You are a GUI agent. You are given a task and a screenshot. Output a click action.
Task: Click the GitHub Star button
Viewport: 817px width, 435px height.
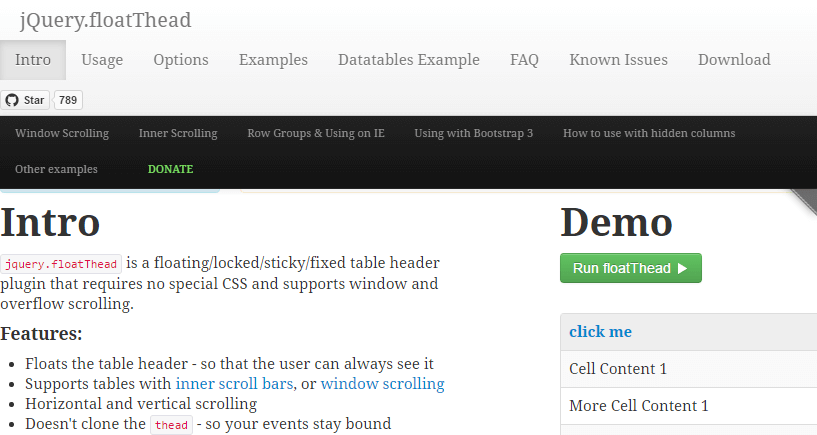coord(25,100)
